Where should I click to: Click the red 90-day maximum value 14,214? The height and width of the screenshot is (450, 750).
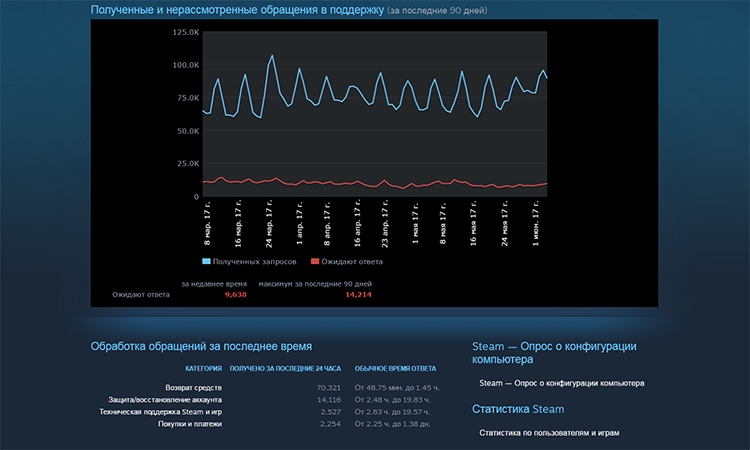[358, 295]
